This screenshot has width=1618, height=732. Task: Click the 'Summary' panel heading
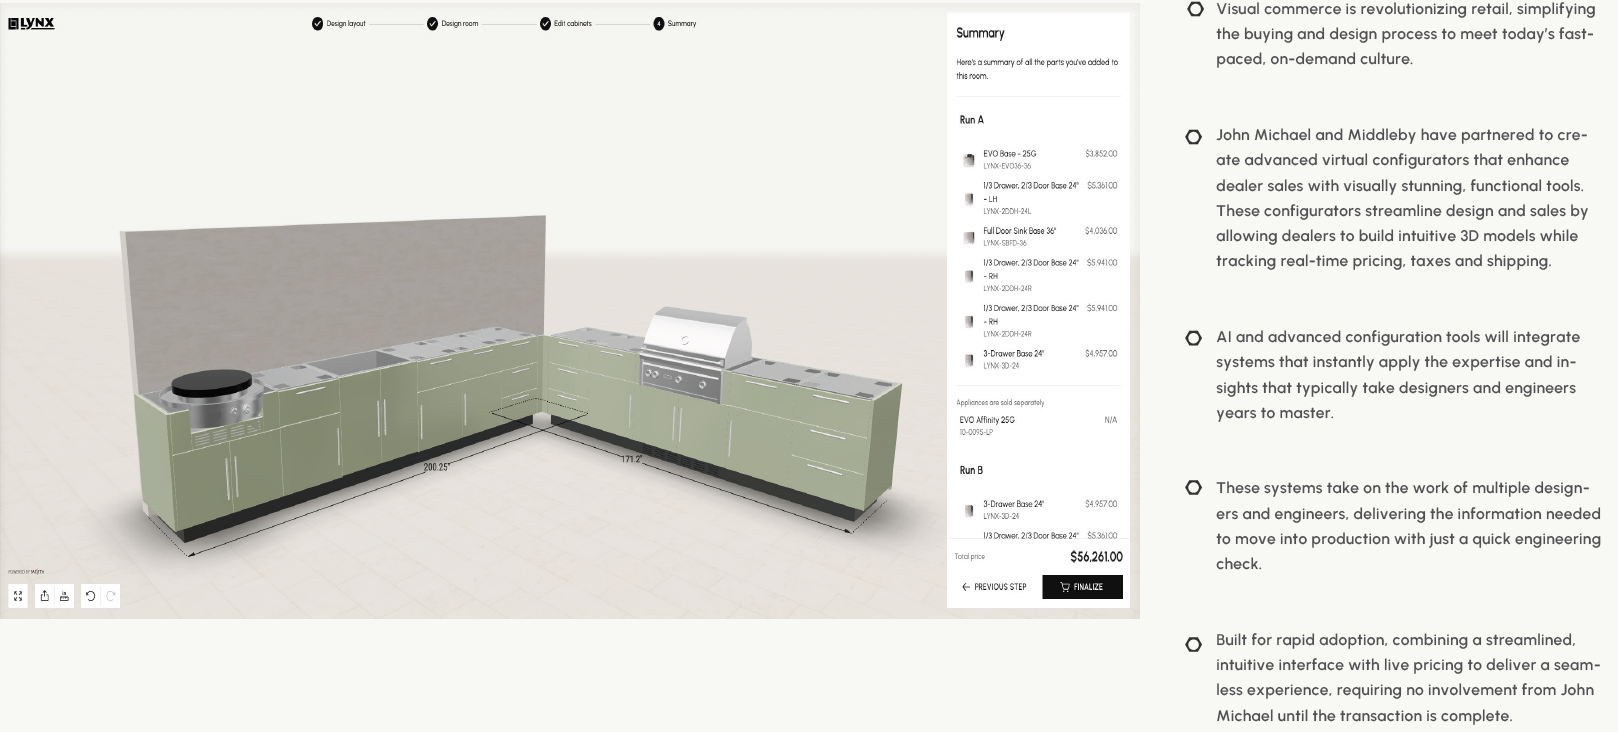pyautogui.click(x=980, y=33)
